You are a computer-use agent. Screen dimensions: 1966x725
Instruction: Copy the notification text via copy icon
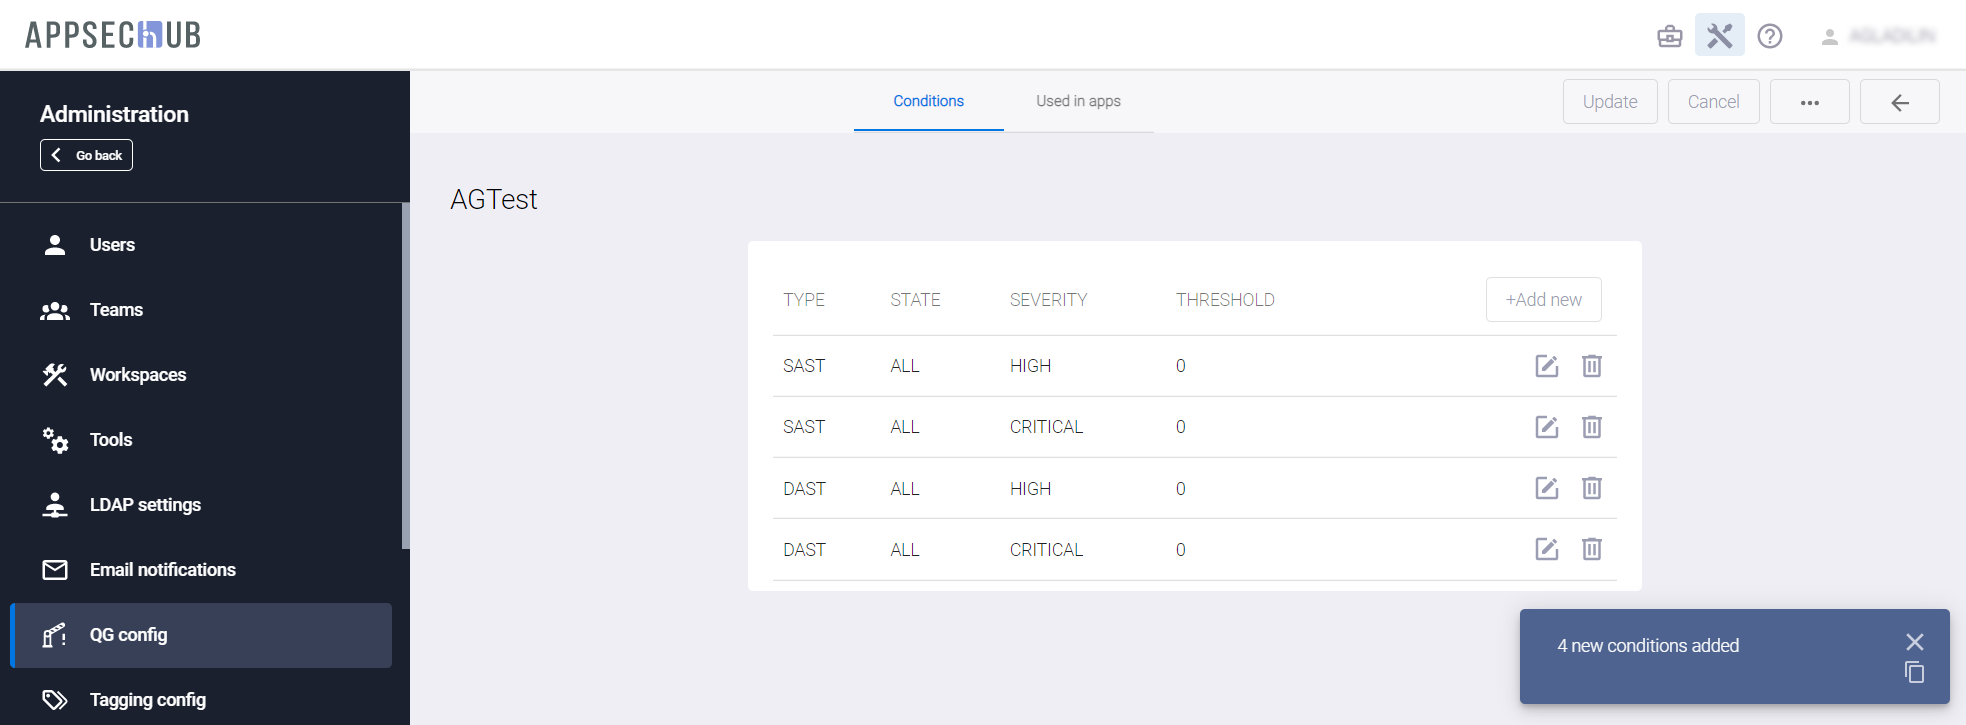[x=1914, y=673]
